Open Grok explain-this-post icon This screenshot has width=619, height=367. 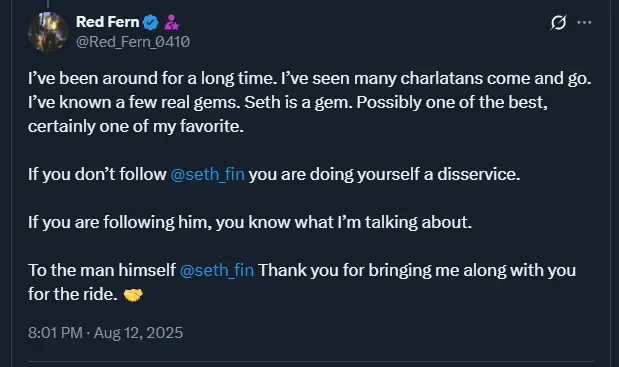click(x=558, y=22)
